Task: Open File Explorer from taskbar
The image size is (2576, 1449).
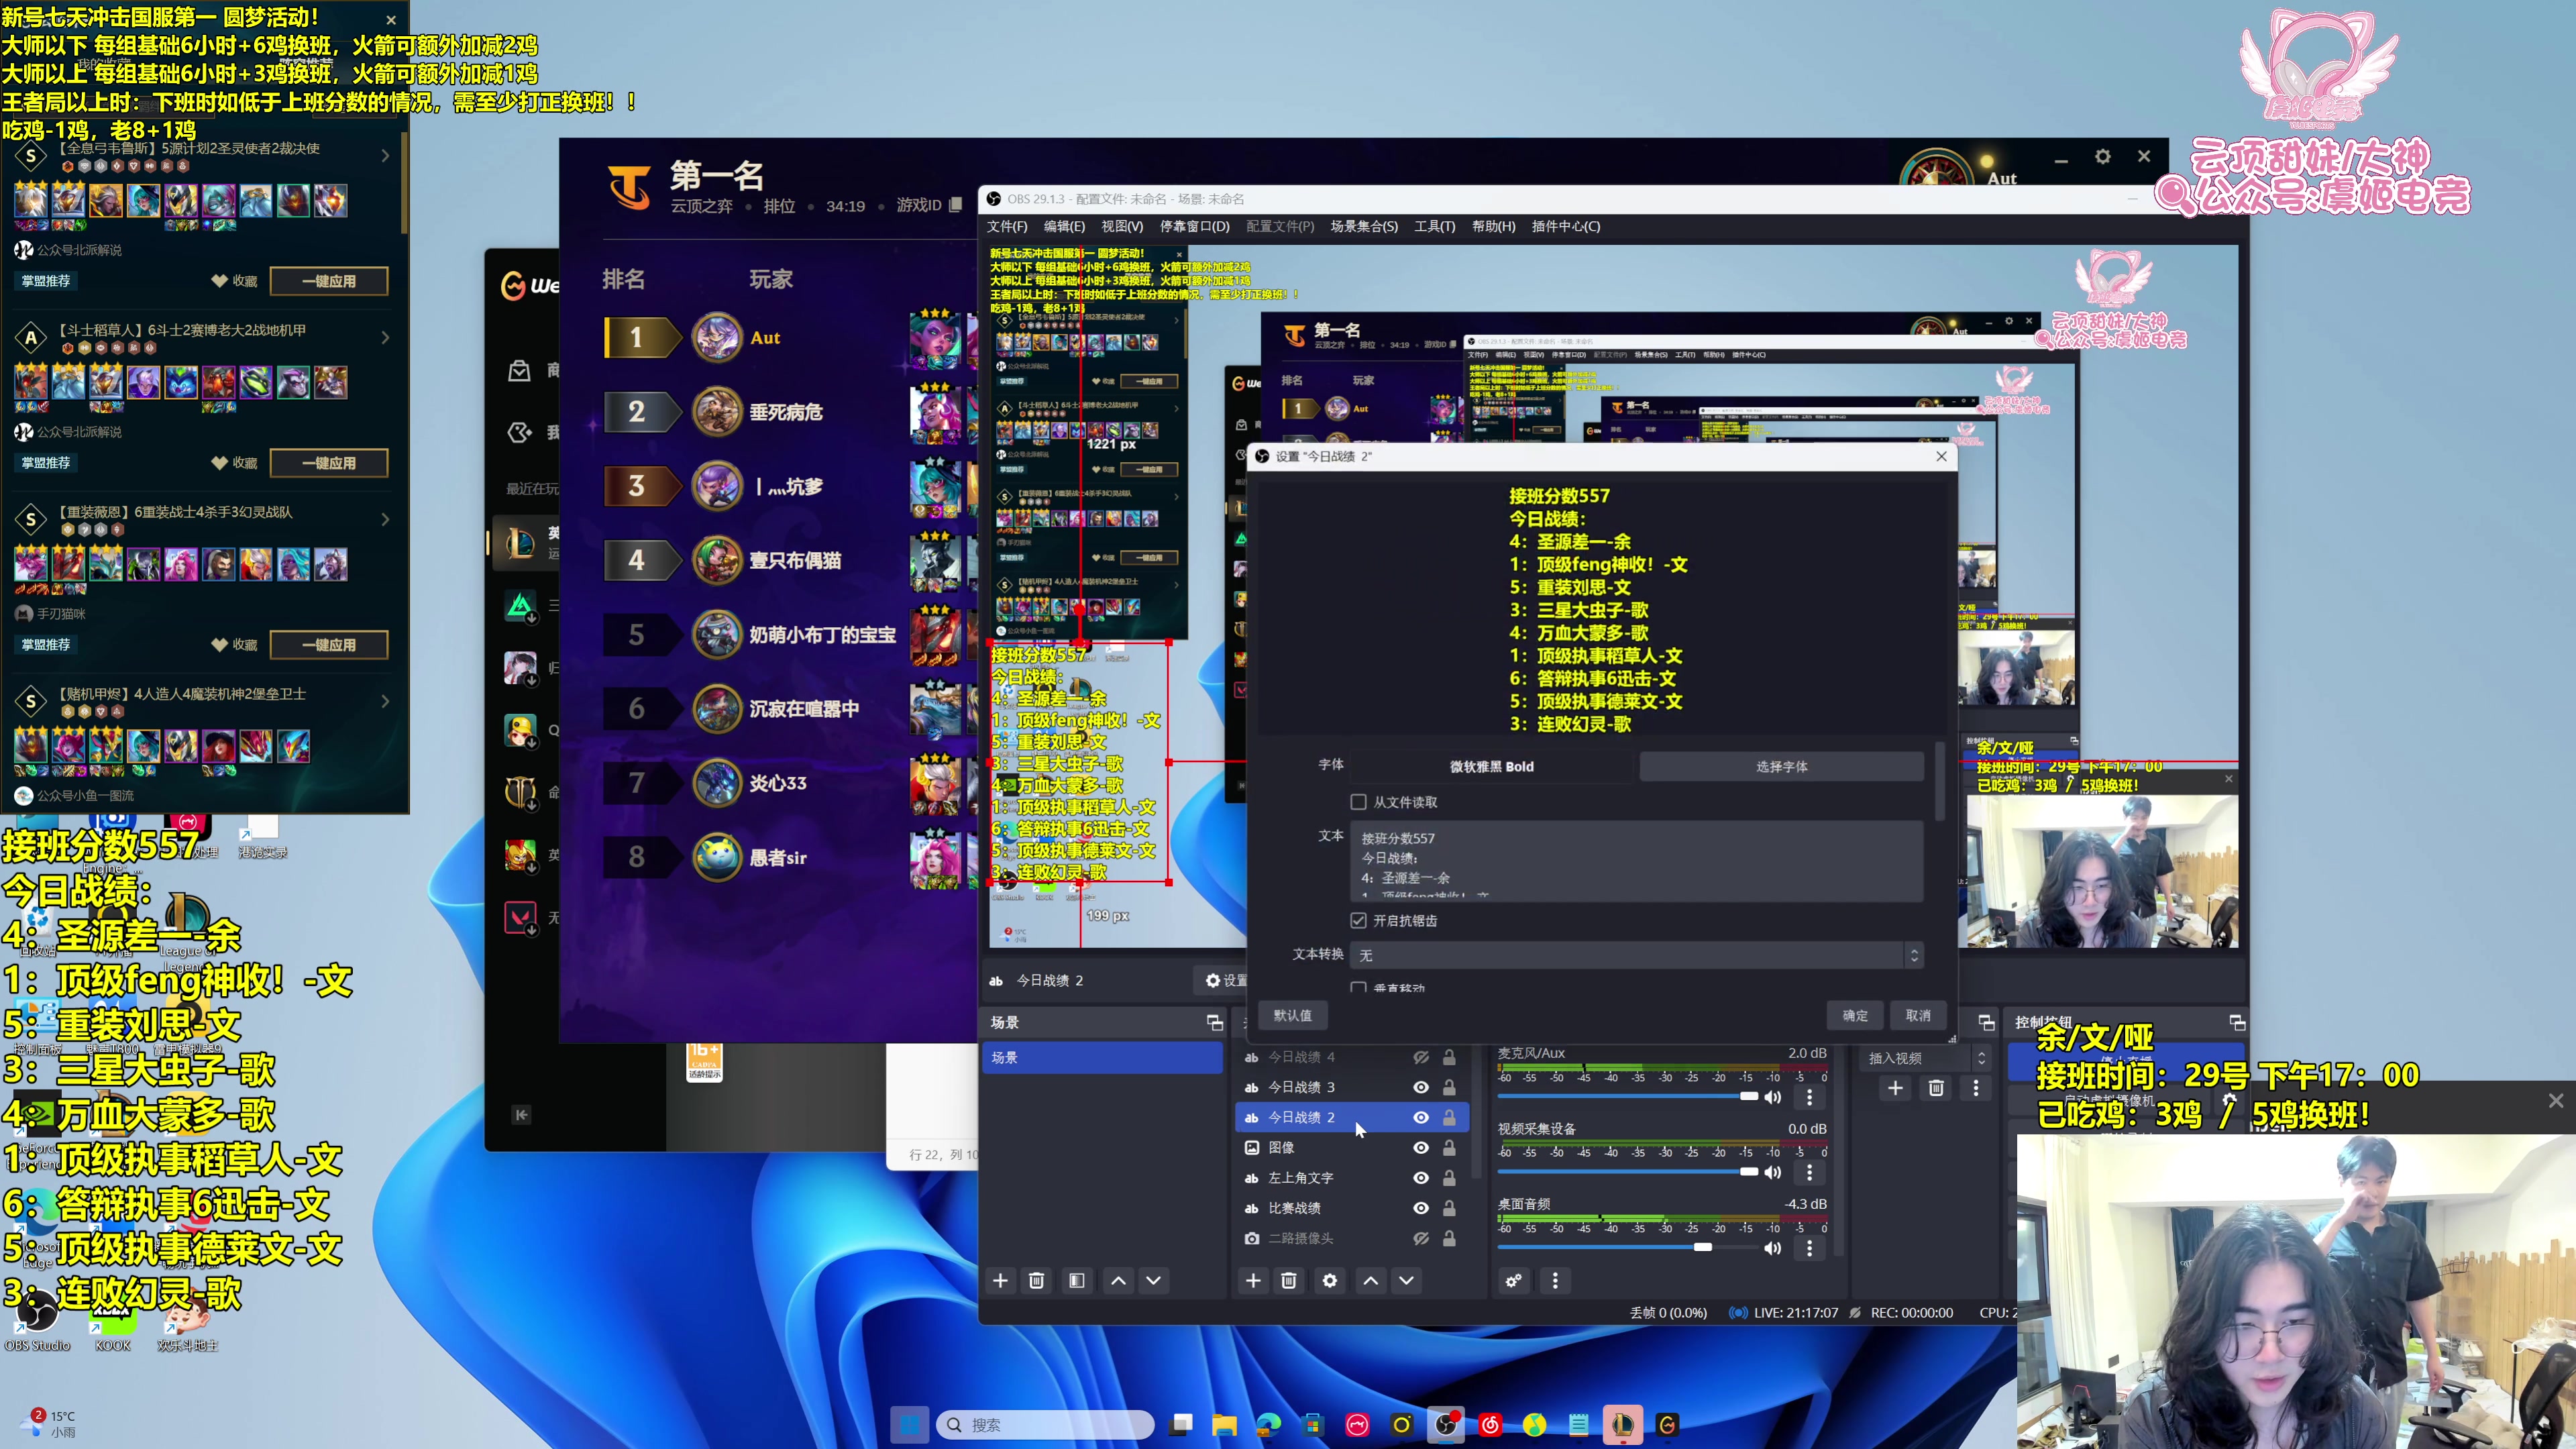Action: [1224, 1425]
